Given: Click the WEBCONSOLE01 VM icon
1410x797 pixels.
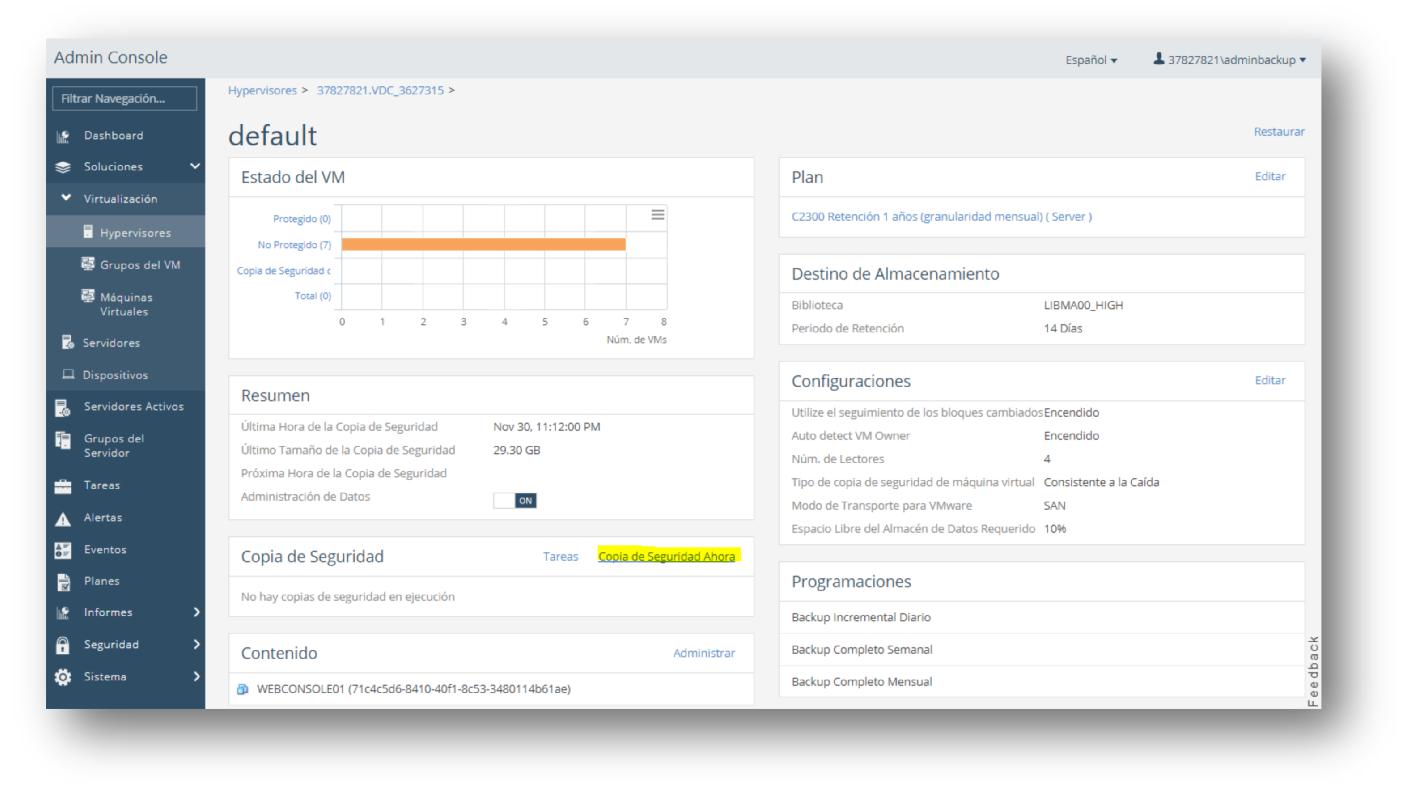Looking at the screenshot, I should tap(243, 688).
